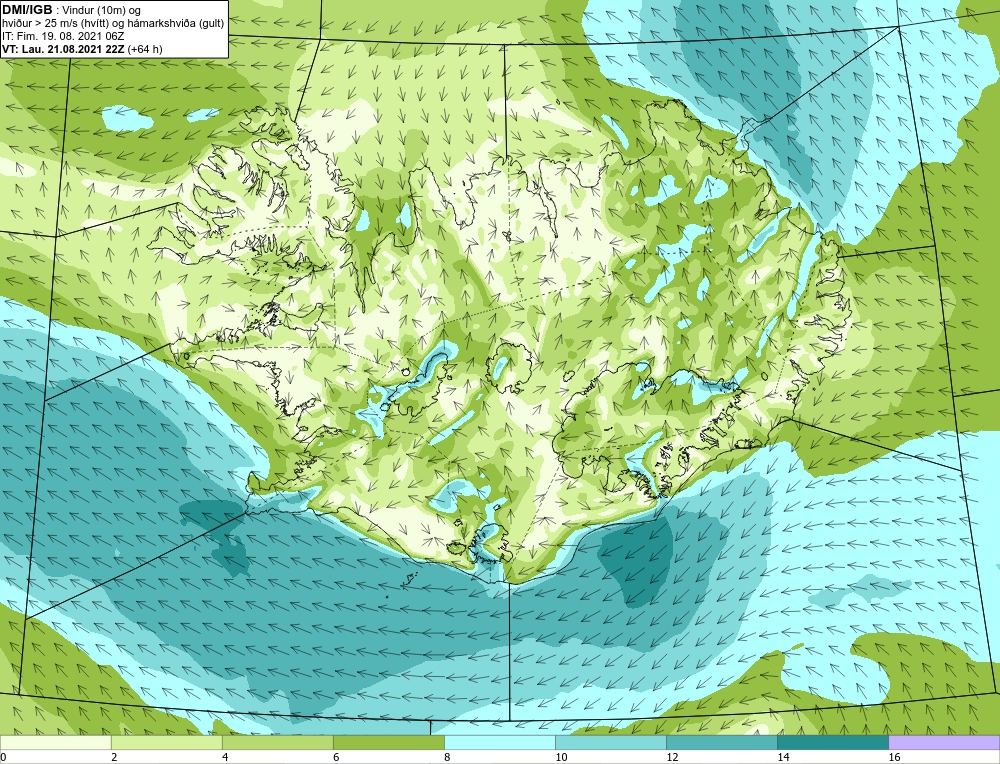
Task: Click the legend scale label "0"
Action: tap(3, 757)
